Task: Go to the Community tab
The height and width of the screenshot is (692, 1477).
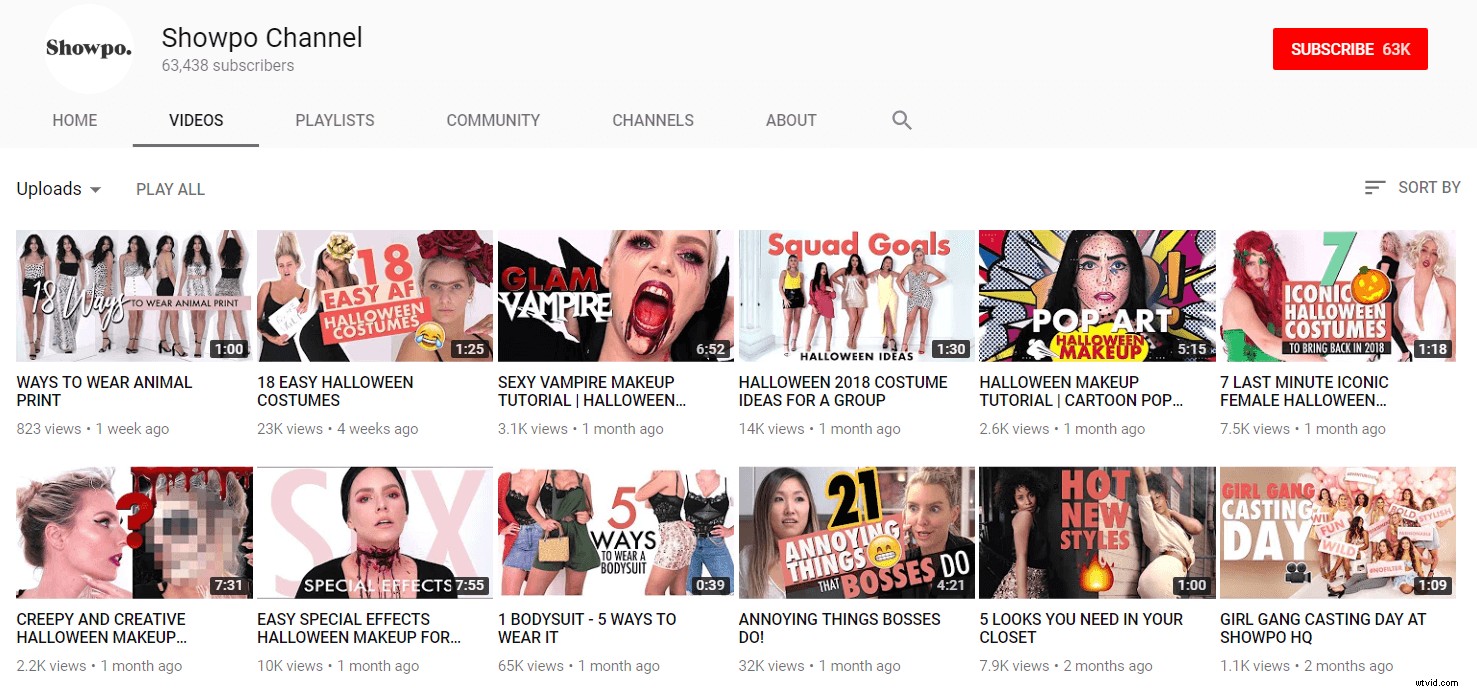Action: pyautogui.click(x=493, y=120)
